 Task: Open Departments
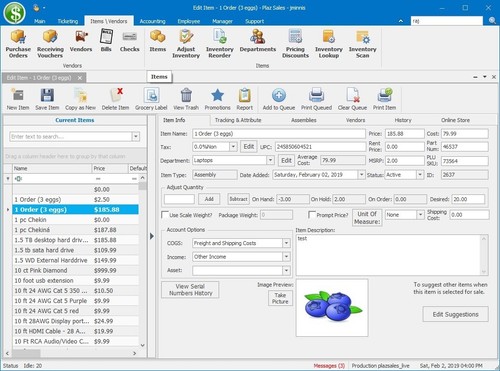(258, 41)
